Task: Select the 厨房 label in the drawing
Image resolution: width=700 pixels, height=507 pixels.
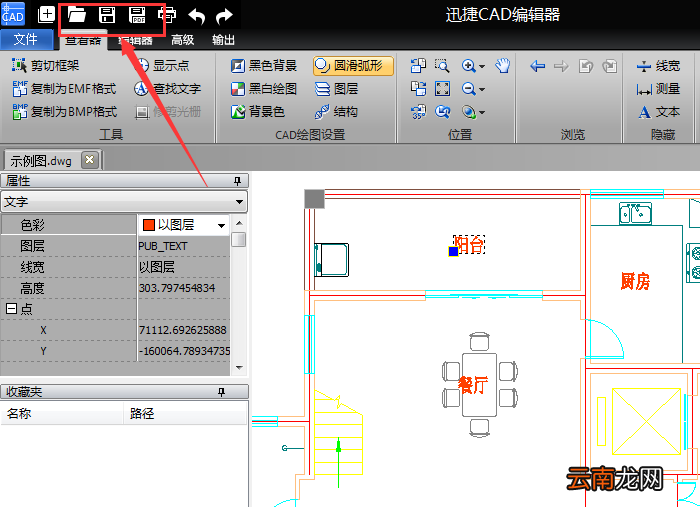Action: click(635, 281)
